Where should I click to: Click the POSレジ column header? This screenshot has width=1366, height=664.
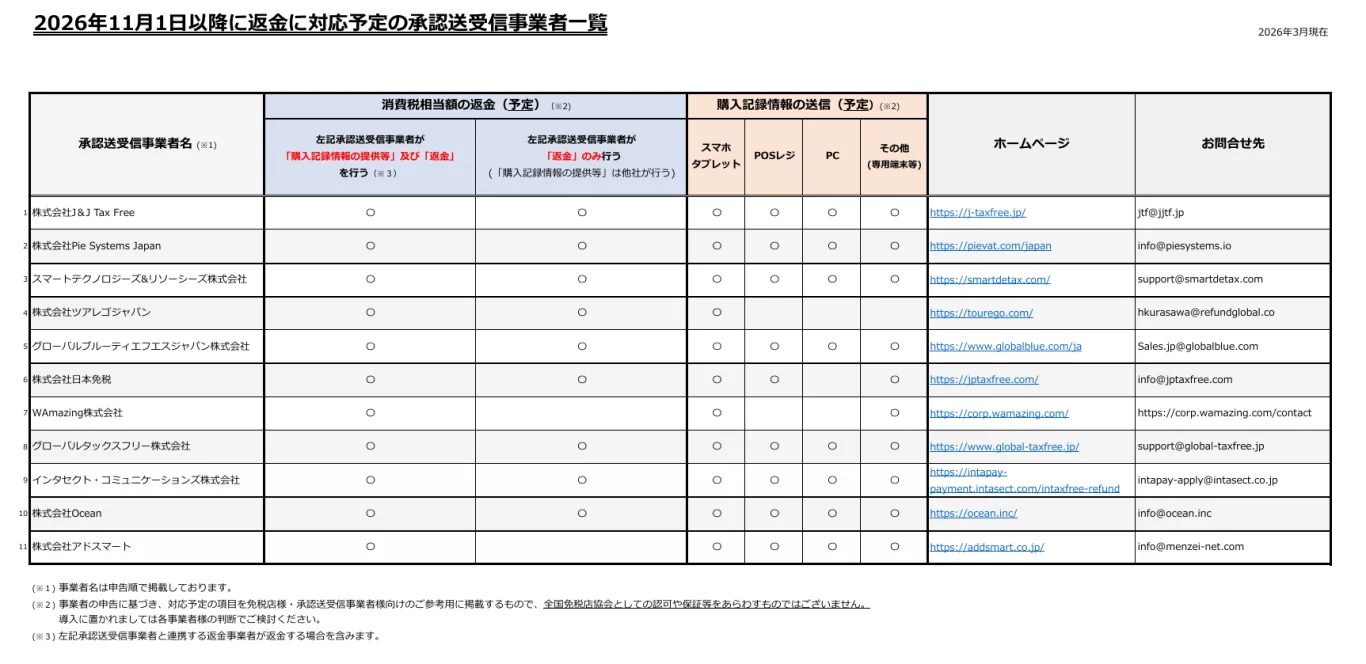774,157
